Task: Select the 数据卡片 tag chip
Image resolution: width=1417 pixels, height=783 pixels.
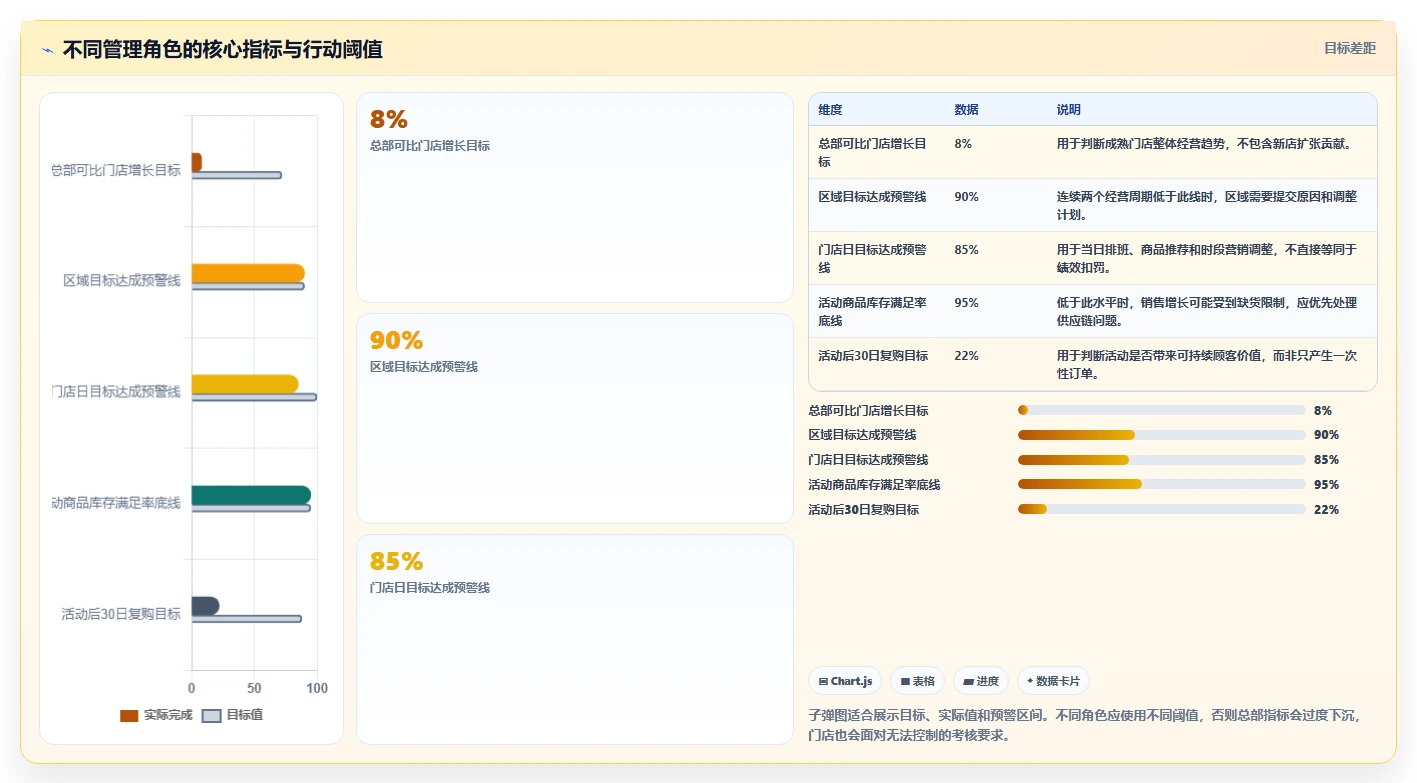Action: pos(1053,681)
